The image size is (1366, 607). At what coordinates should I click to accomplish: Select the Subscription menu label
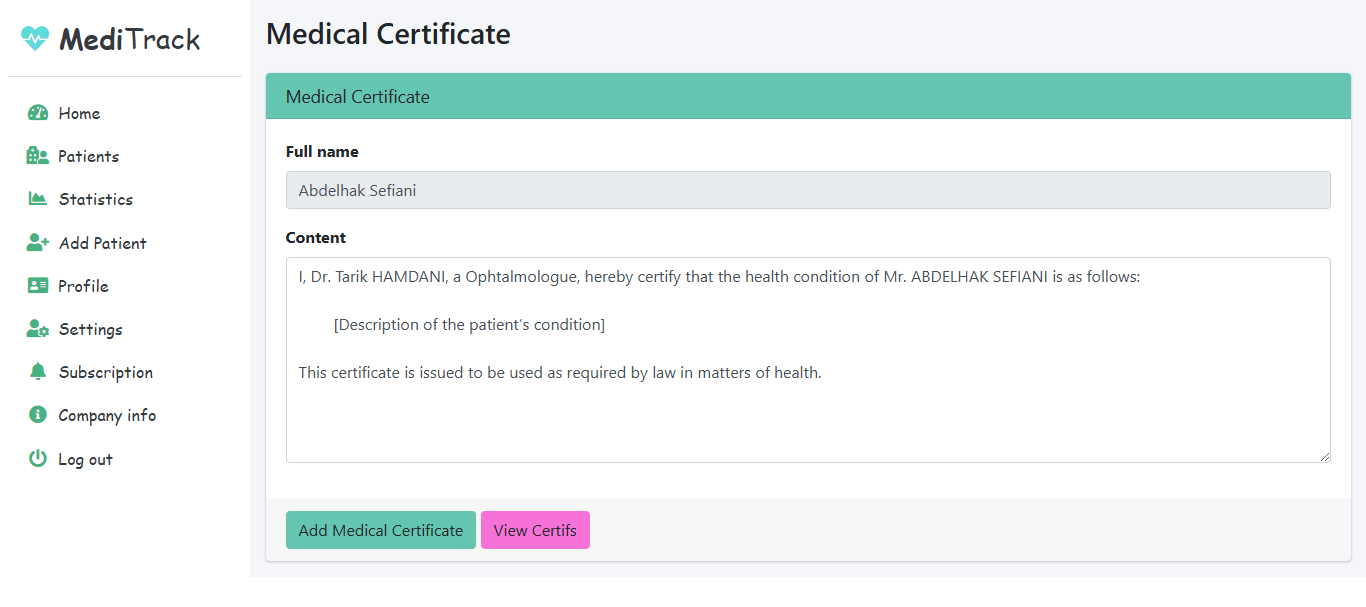pyautogui.click(x=105, y=372)
